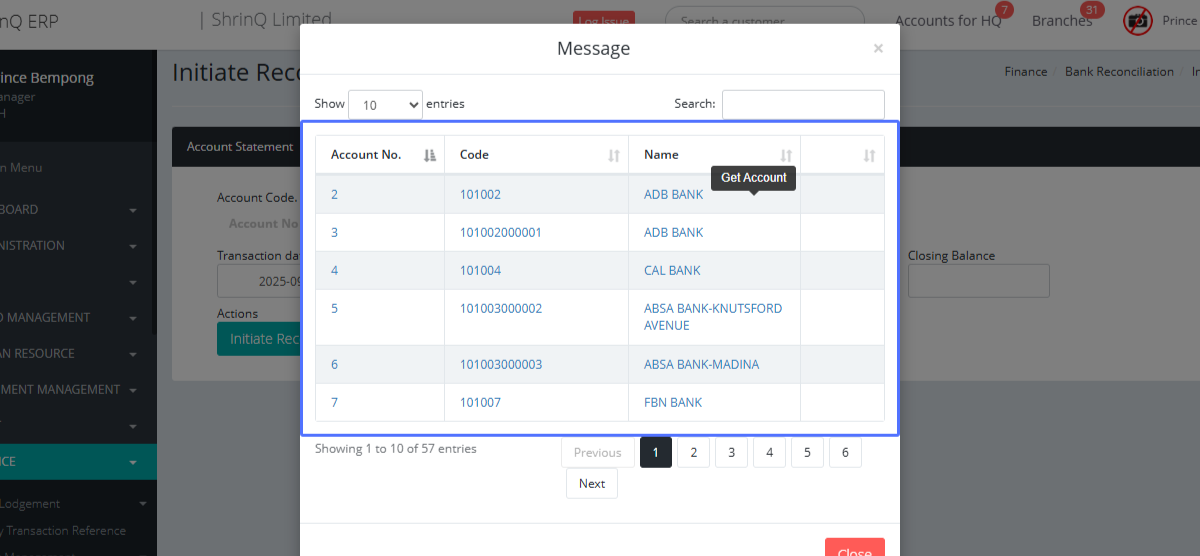Click the Name column sort icon
1200x556 pixels.
point(786,155)
